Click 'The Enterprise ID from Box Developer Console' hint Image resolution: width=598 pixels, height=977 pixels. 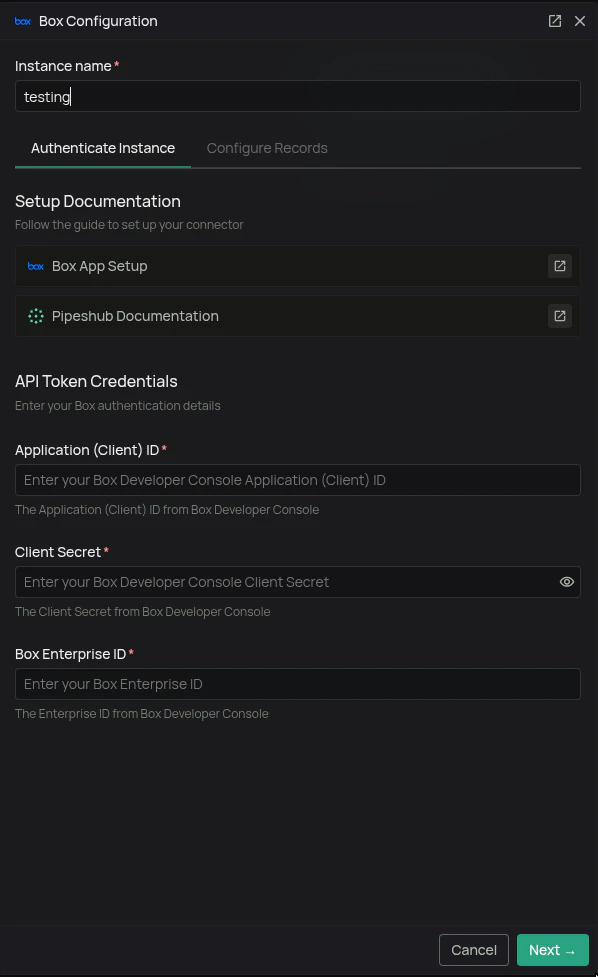[141, 714]
